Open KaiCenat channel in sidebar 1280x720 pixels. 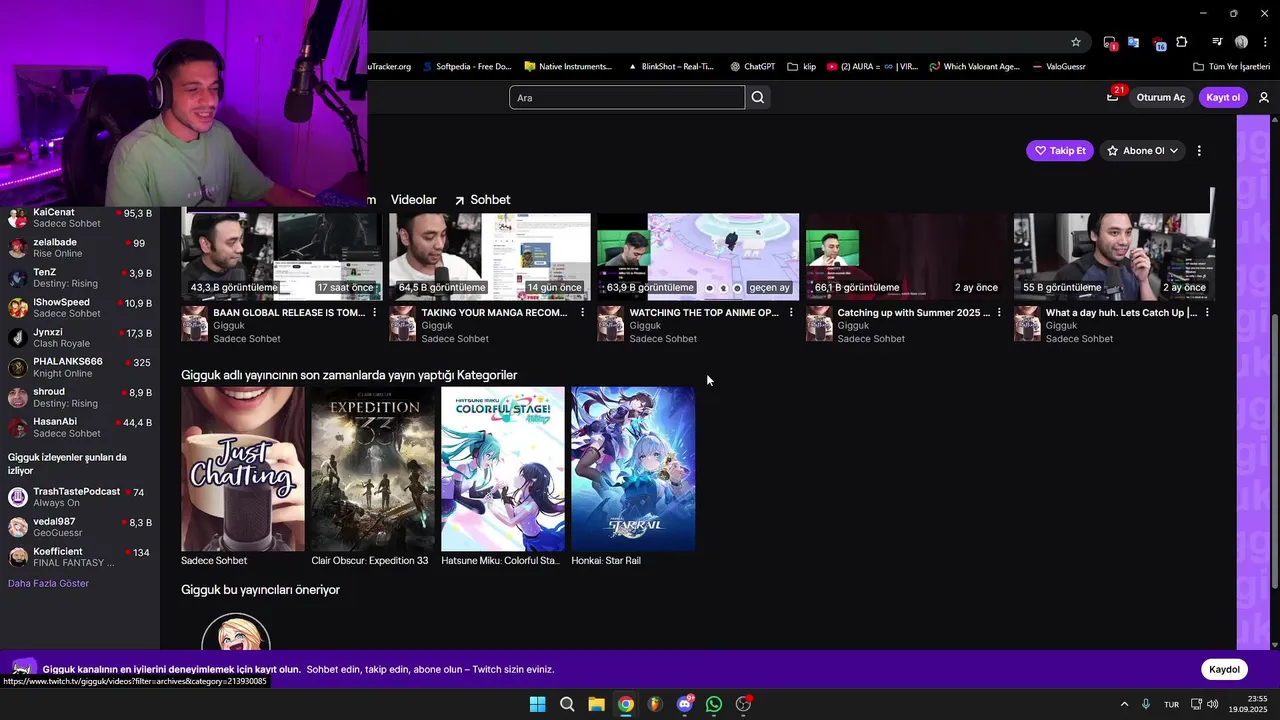(x=80, y=218)
